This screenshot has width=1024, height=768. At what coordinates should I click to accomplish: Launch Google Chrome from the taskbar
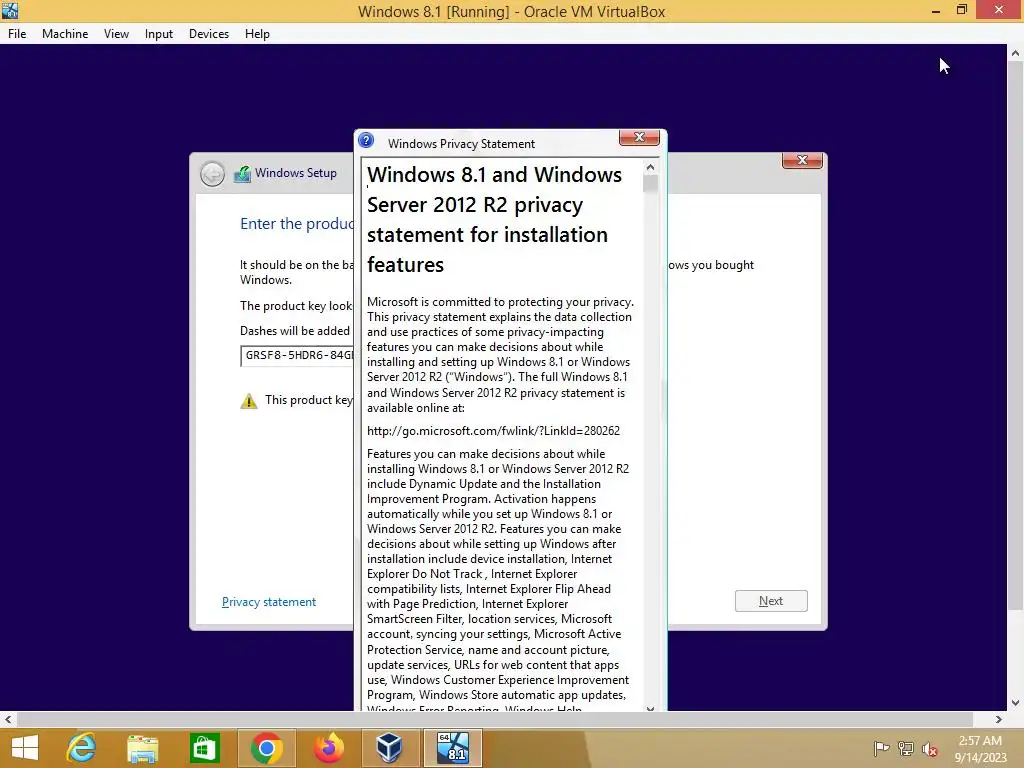click(x=266, y=748)
